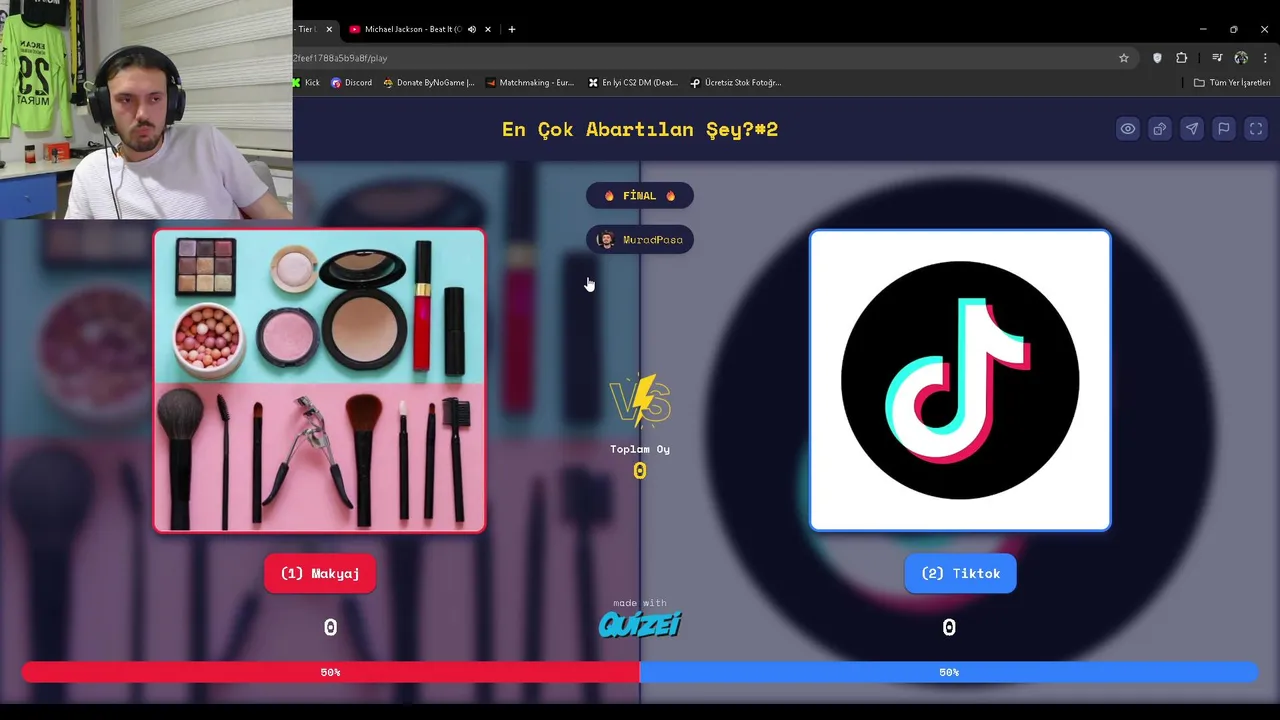
Task: Bookmark this page with the star icon
Action: pyautogui.click(x=1124, y=58)
